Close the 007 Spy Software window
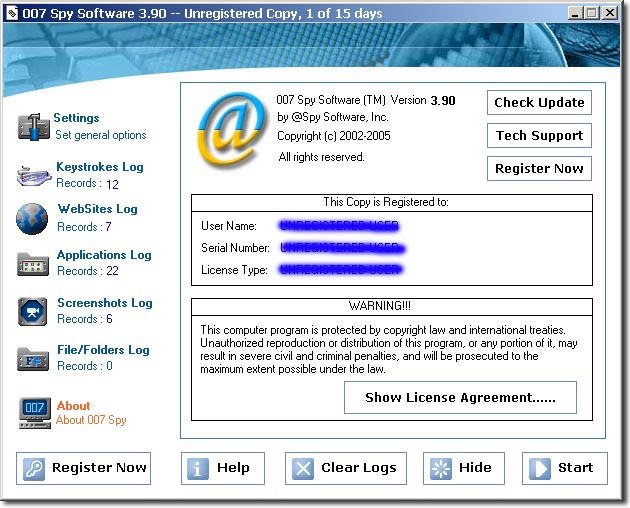630x508 pixels. click(x=610, y=13)
